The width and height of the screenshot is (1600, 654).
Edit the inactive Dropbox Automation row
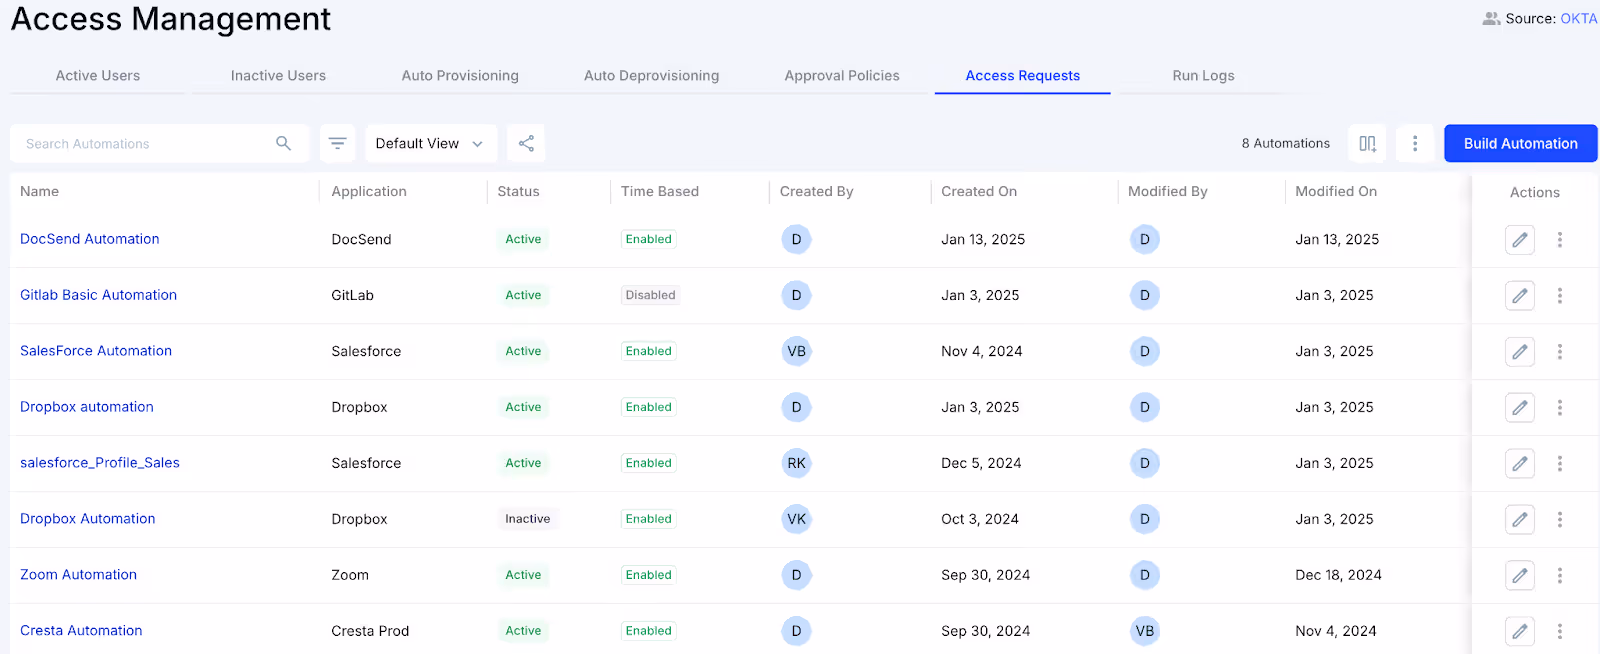pos(1520,519)
